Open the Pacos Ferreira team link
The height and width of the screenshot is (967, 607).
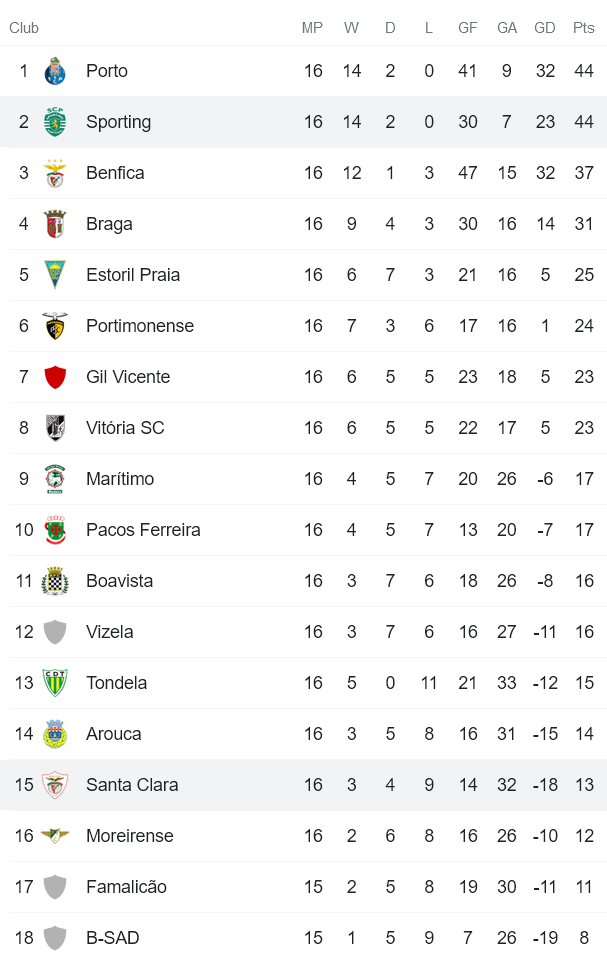(143, 530)
